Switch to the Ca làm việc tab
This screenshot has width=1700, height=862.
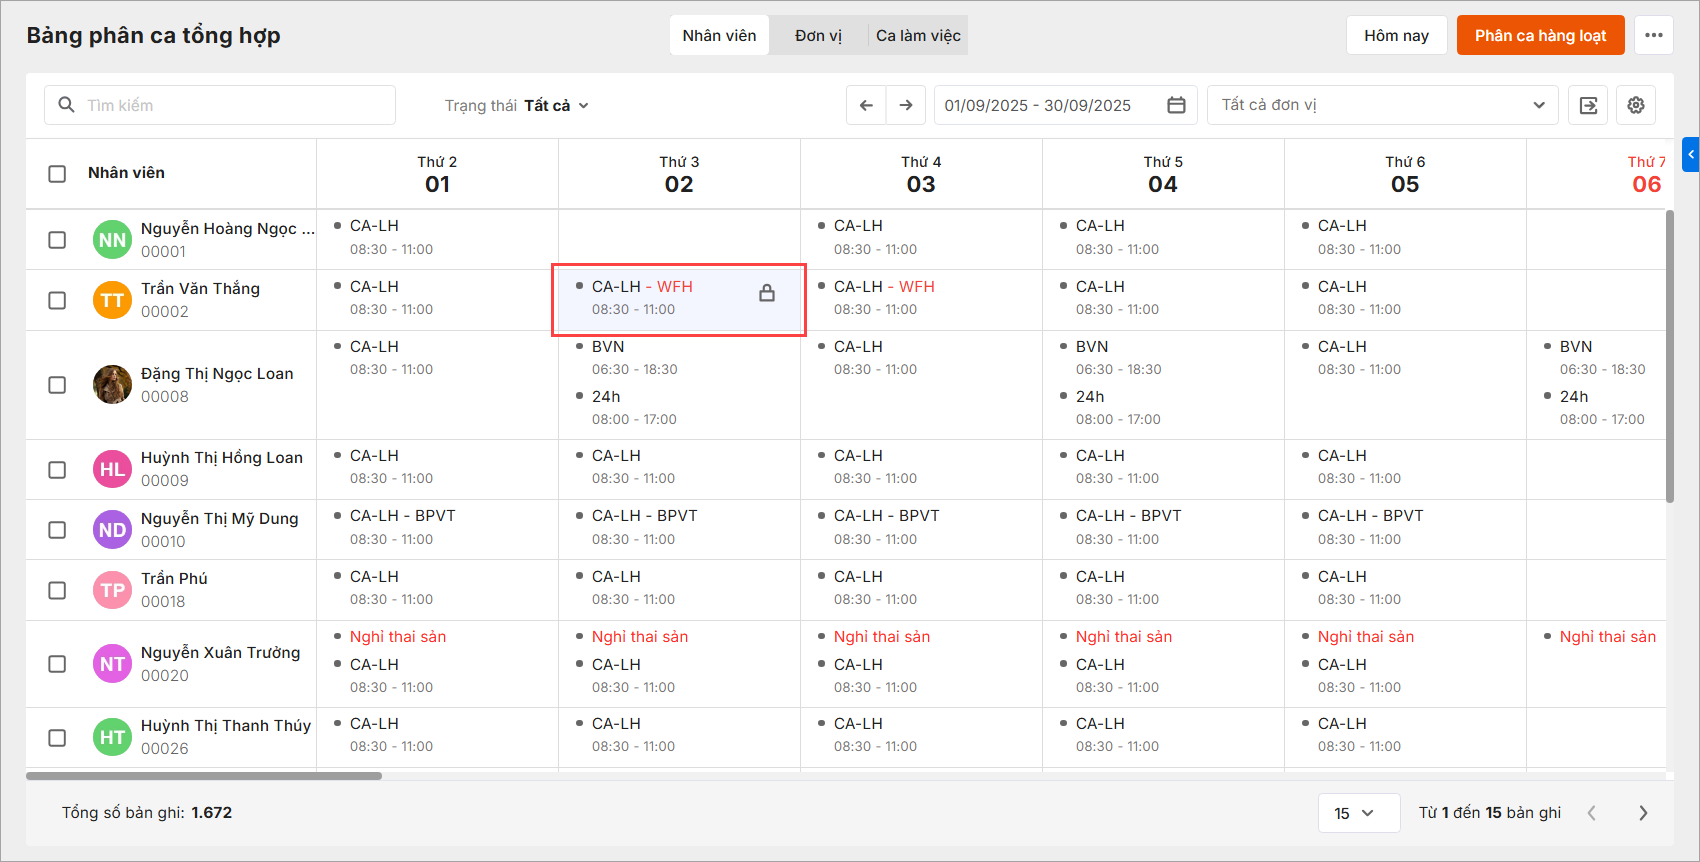[918, 35]
